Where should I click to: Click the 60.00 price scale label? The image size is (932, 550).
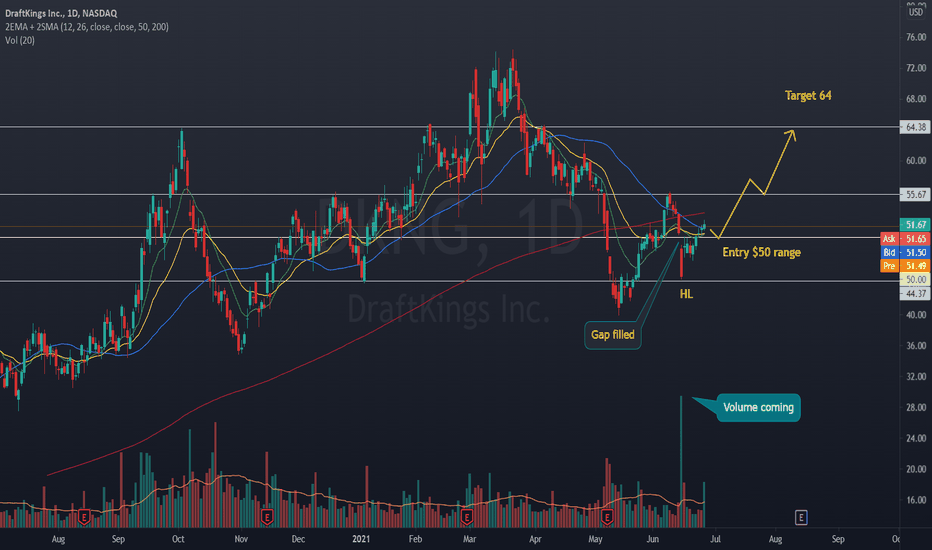pyautogui.click(x=916, y=161)
